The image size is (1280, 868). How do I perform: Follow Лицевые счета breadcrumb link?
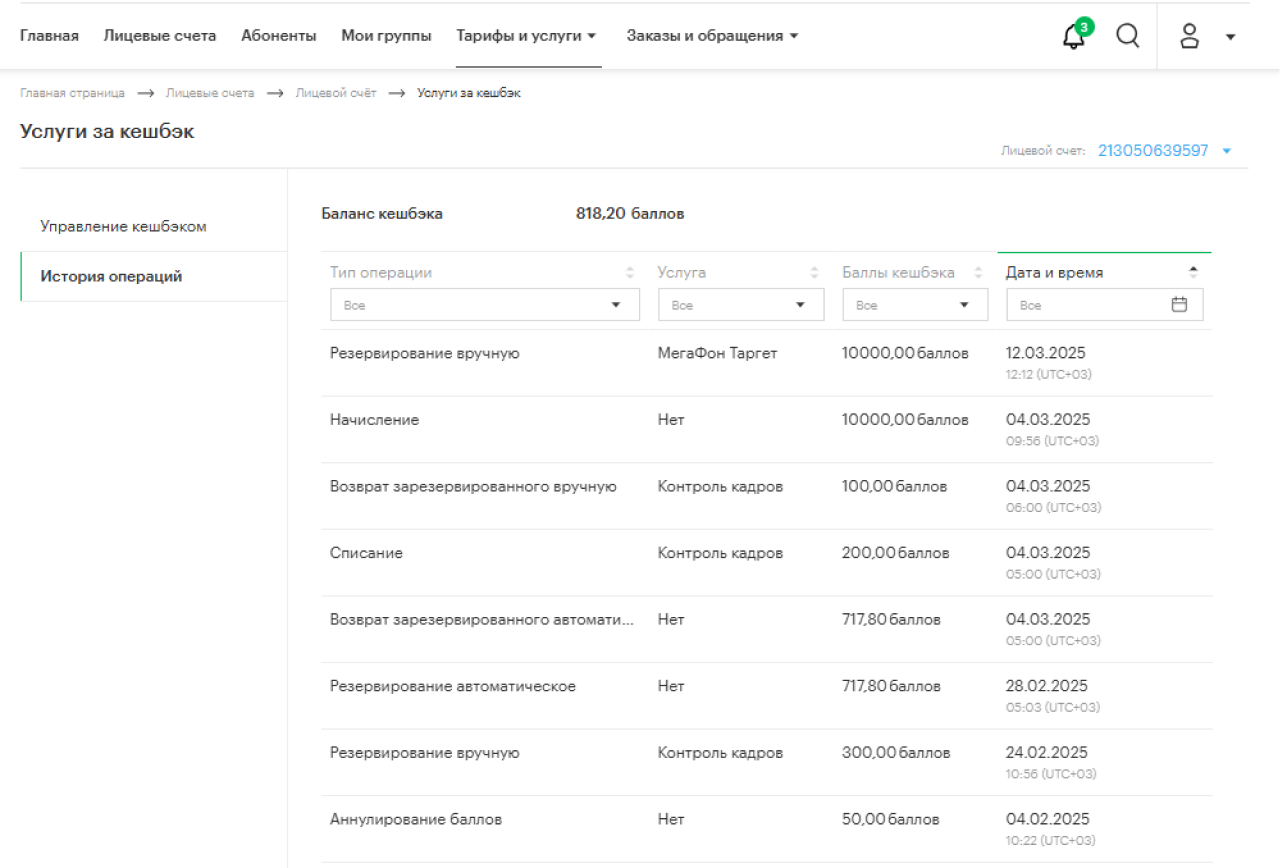(210, 93)
